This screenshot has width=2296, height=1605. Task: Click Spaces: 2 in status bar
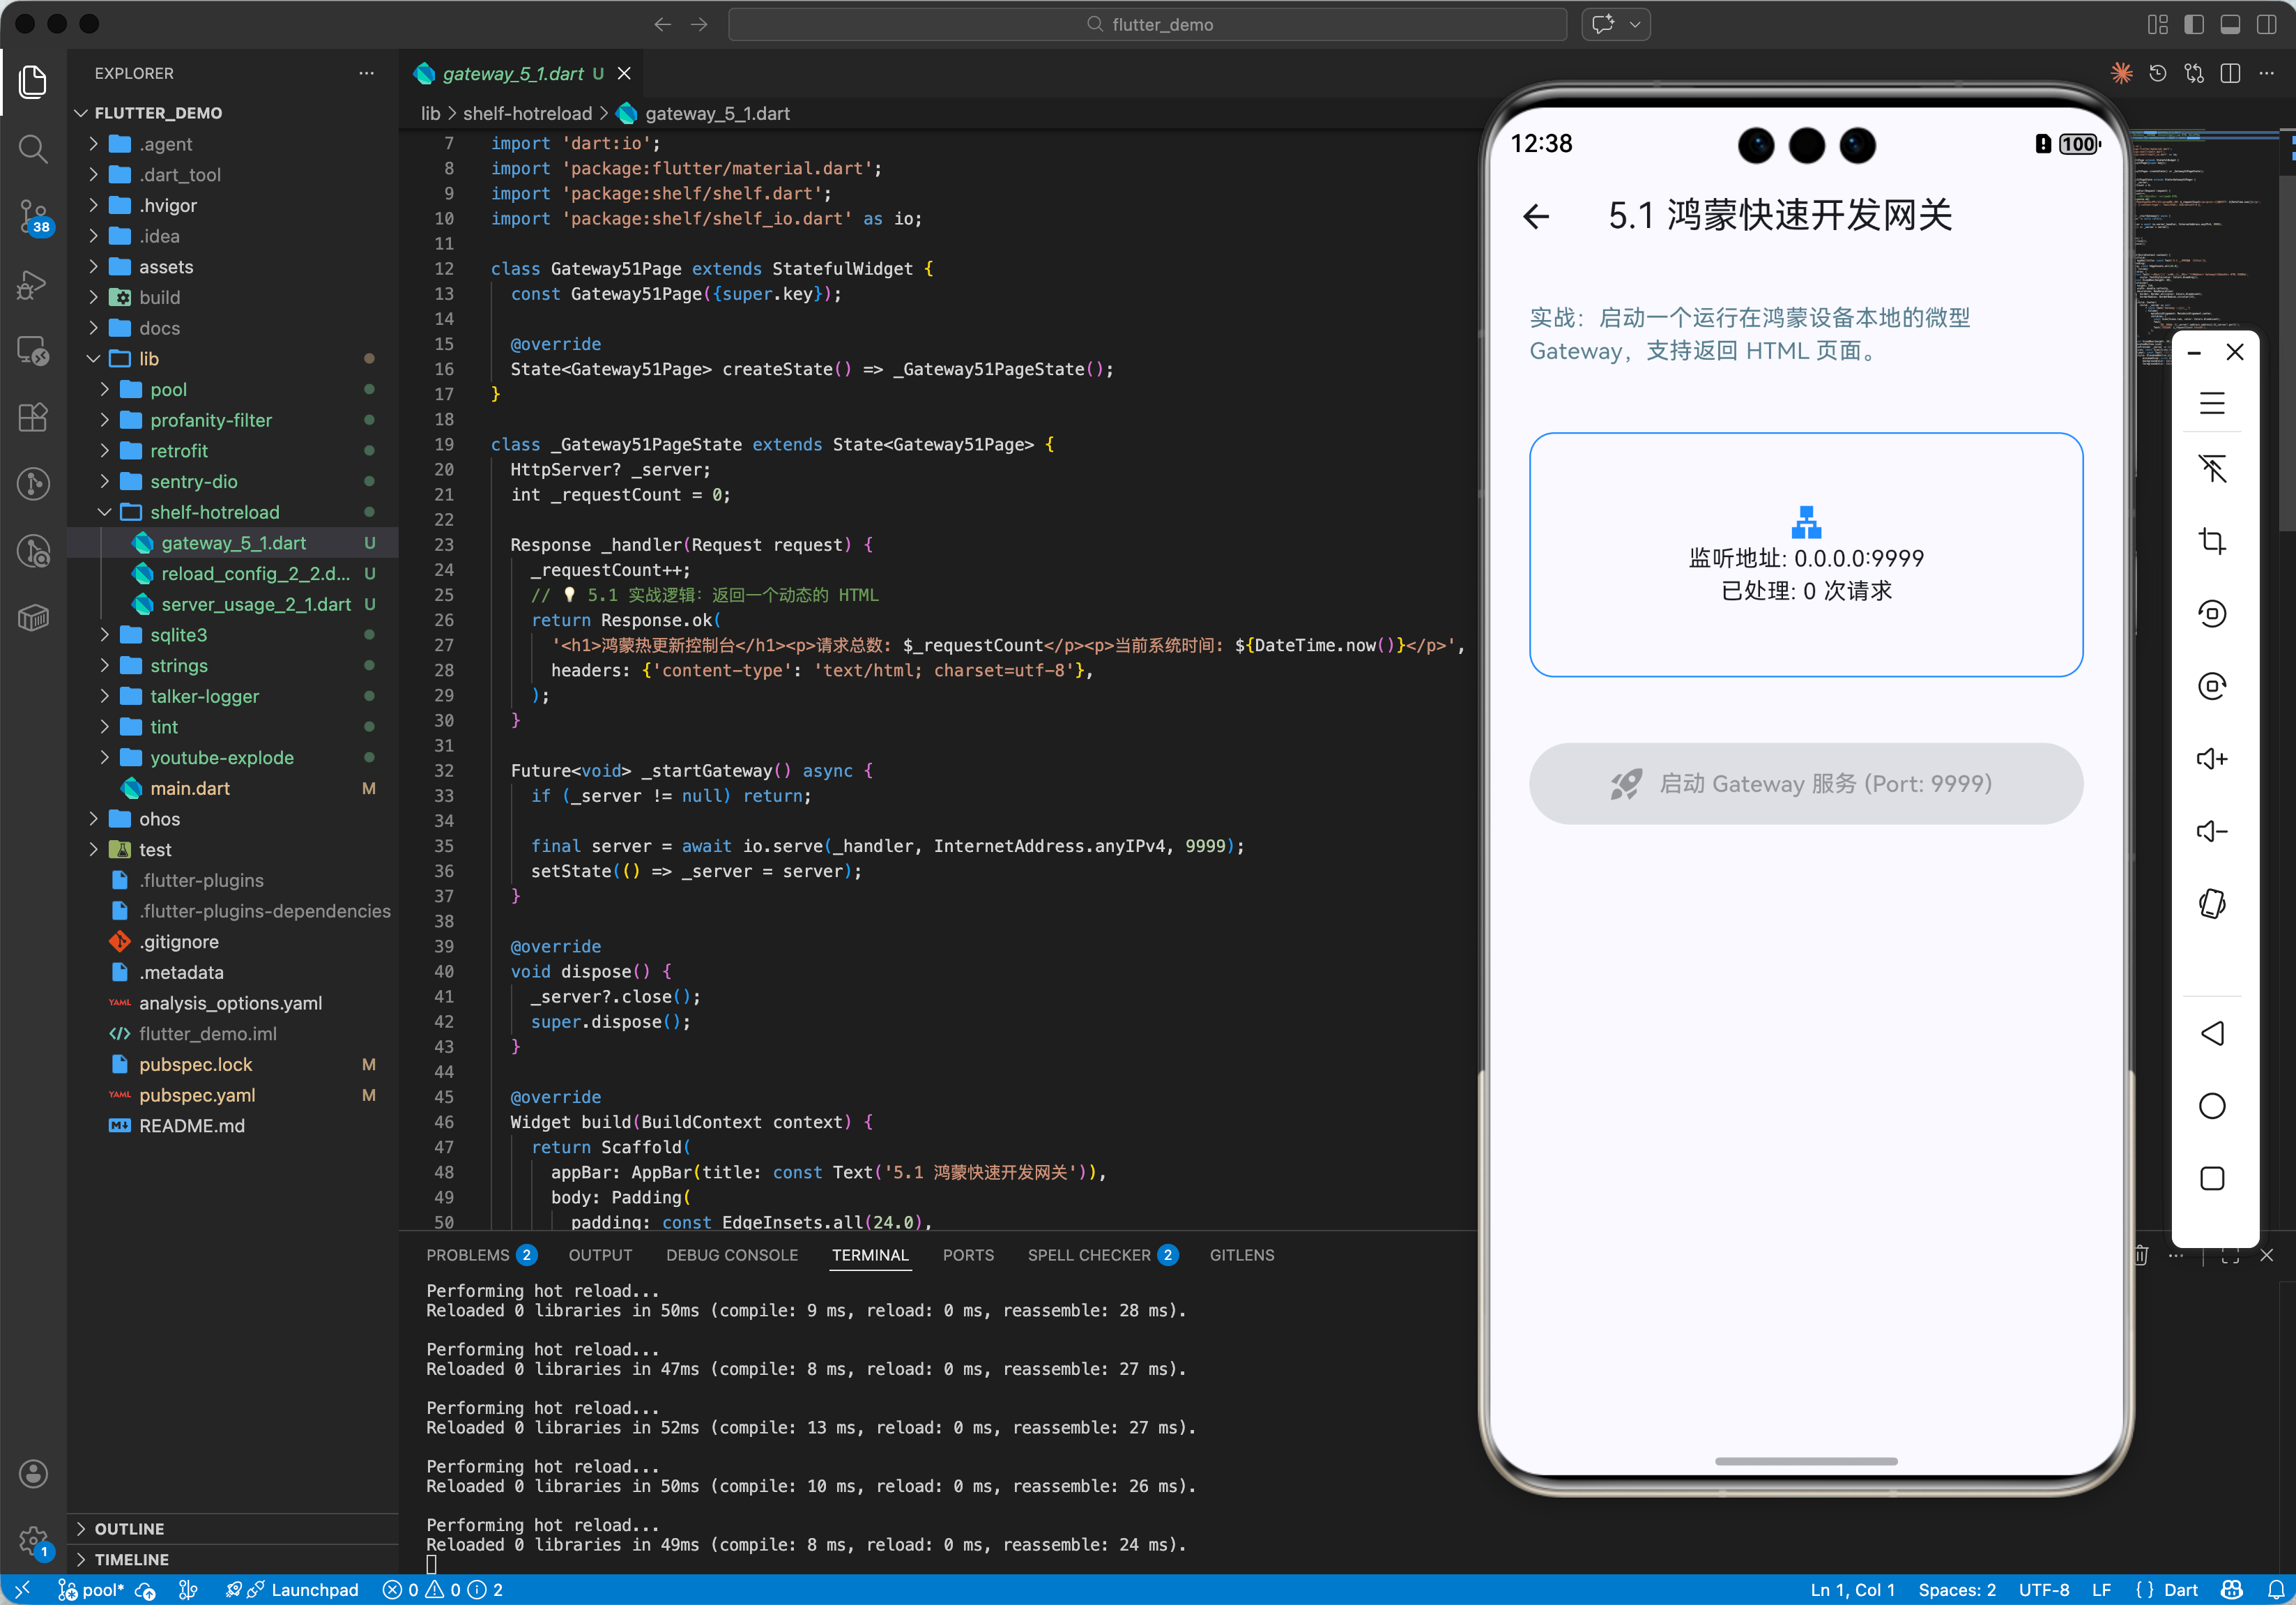[1956, 1590]
